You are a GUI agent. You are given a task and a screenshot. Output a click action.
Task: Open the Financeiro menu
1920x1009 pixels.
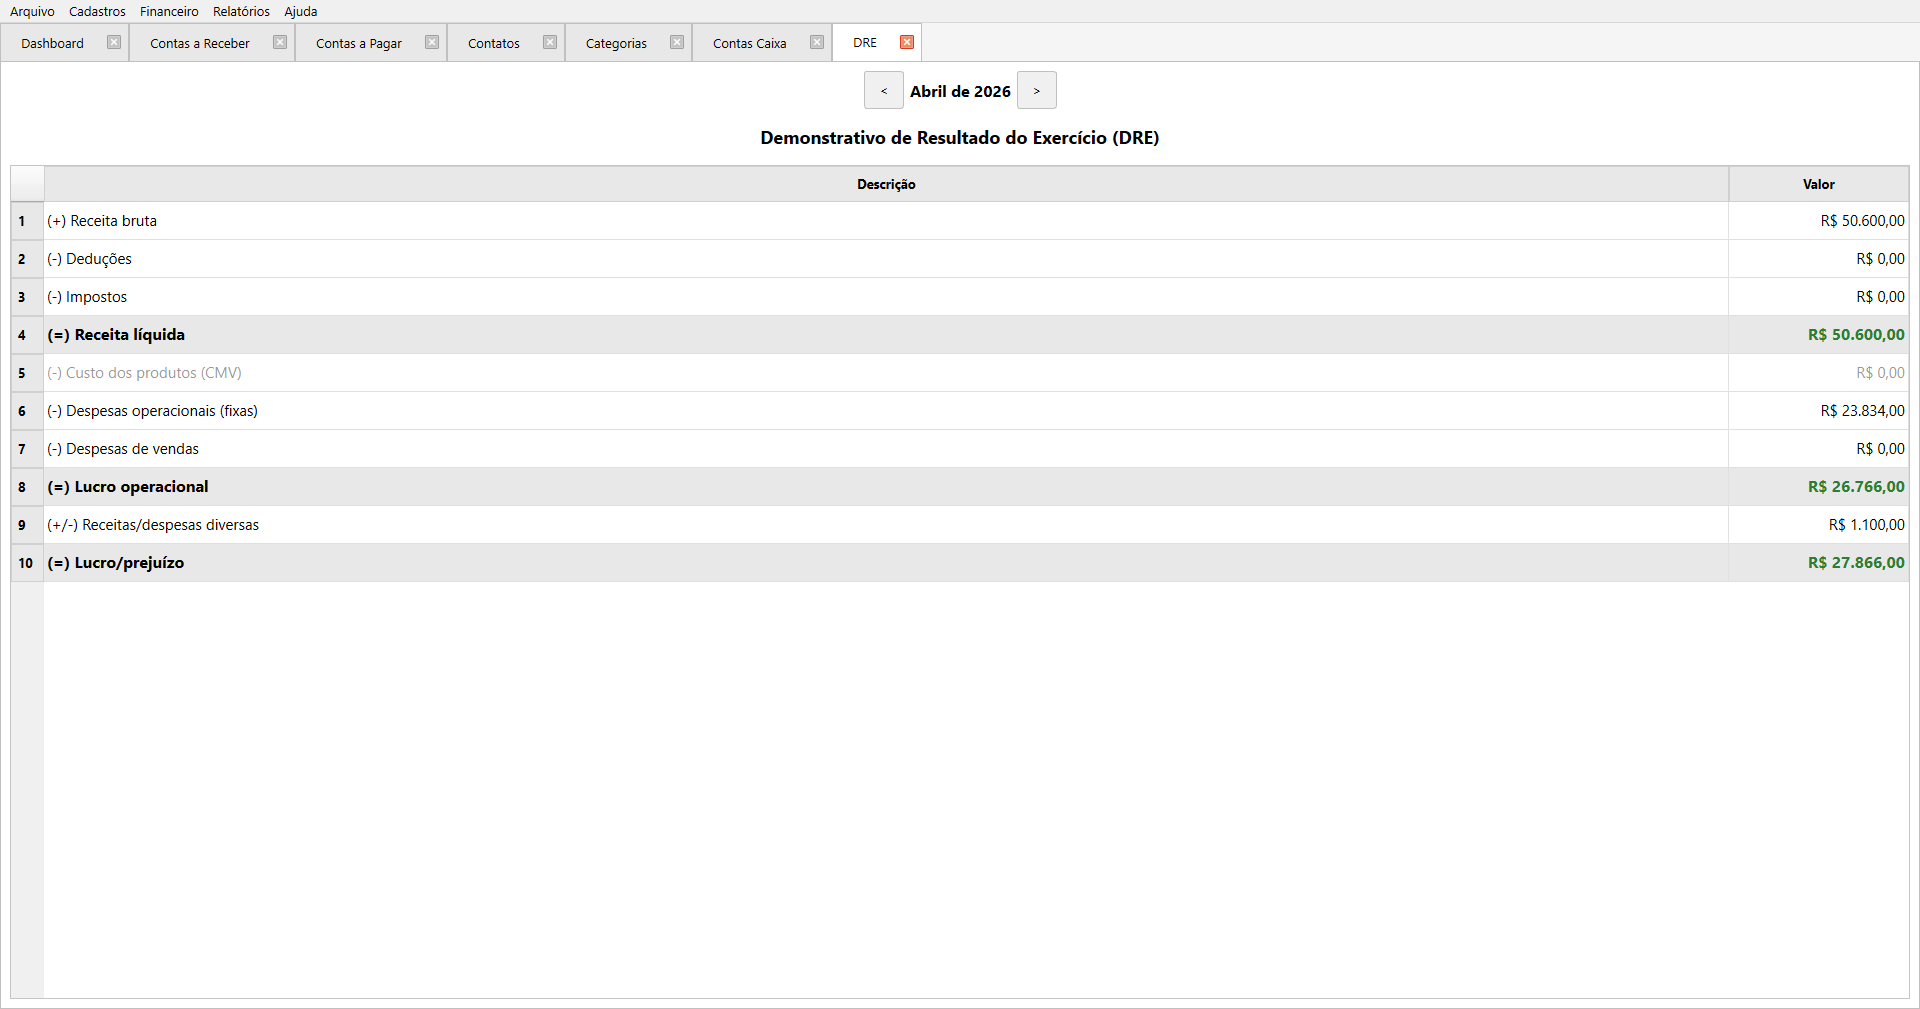pyautogui.click(x=169, y=12)
